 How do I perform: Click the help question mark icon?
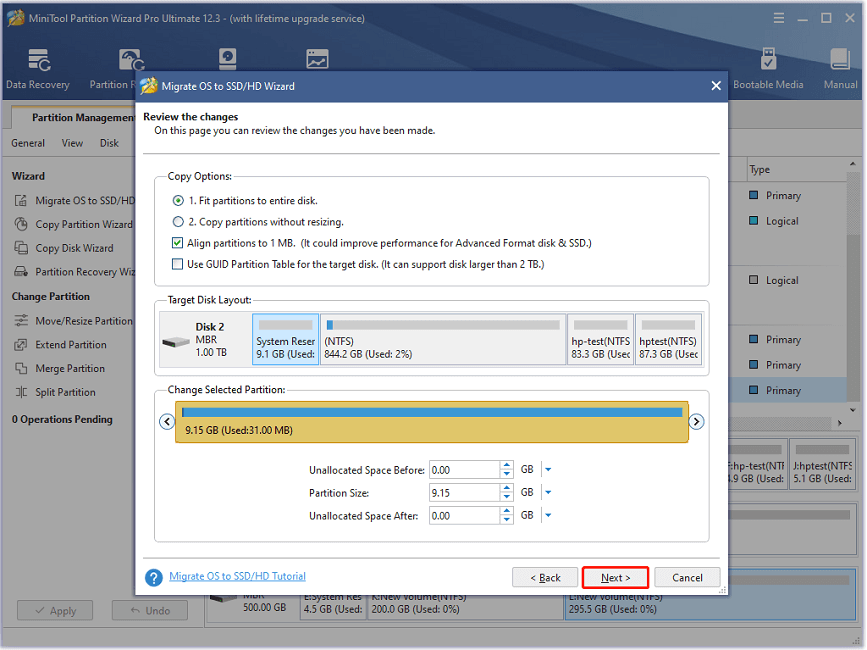click(151, 576)
